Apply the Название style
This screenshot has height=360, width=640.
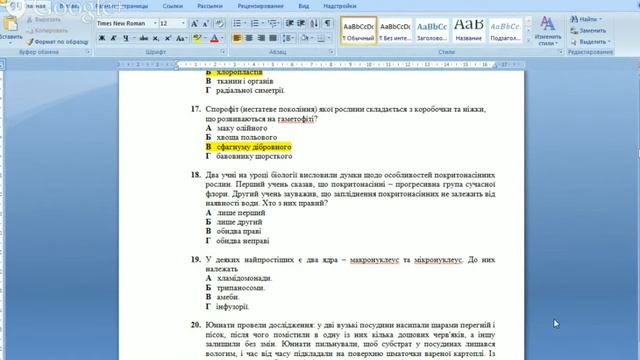point(469,30)
